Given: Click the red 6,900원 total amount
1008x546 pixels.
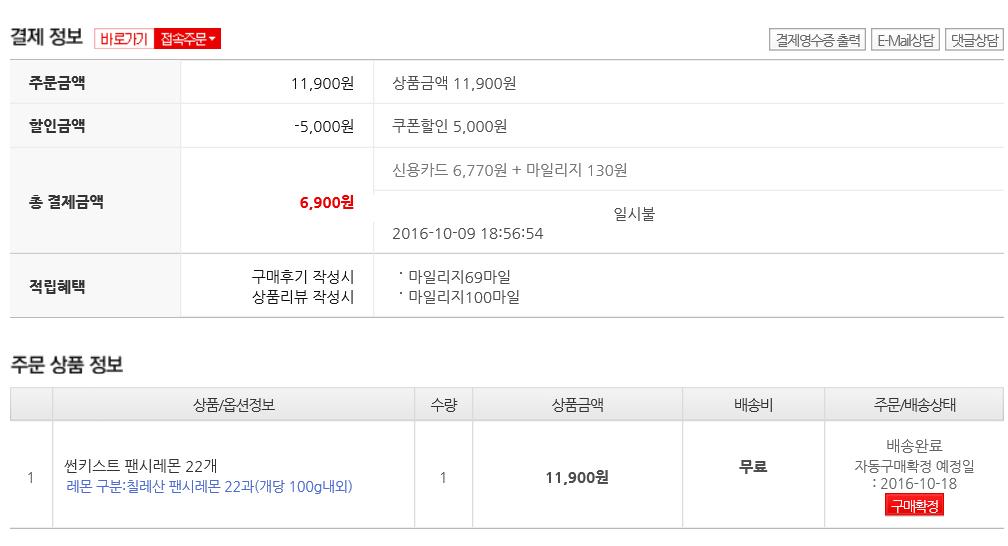Looking at the screenshot, I should 326,202.
